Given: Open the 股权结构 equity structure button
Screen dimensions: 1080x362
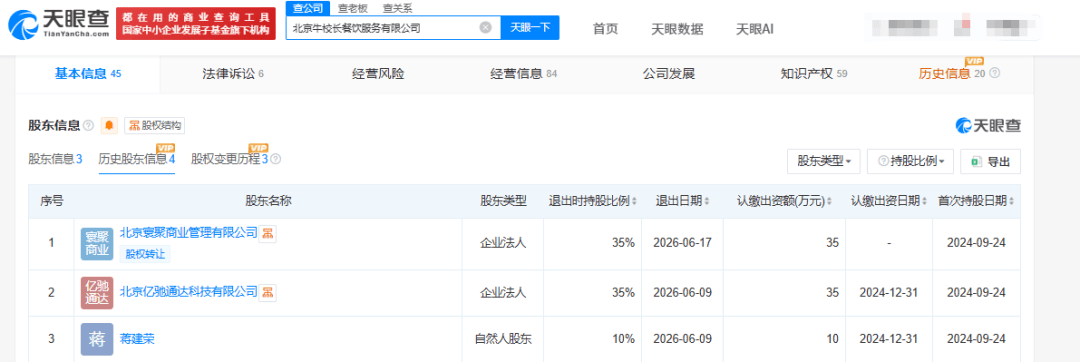Looking at the screenshot, I should click(154, 126).
